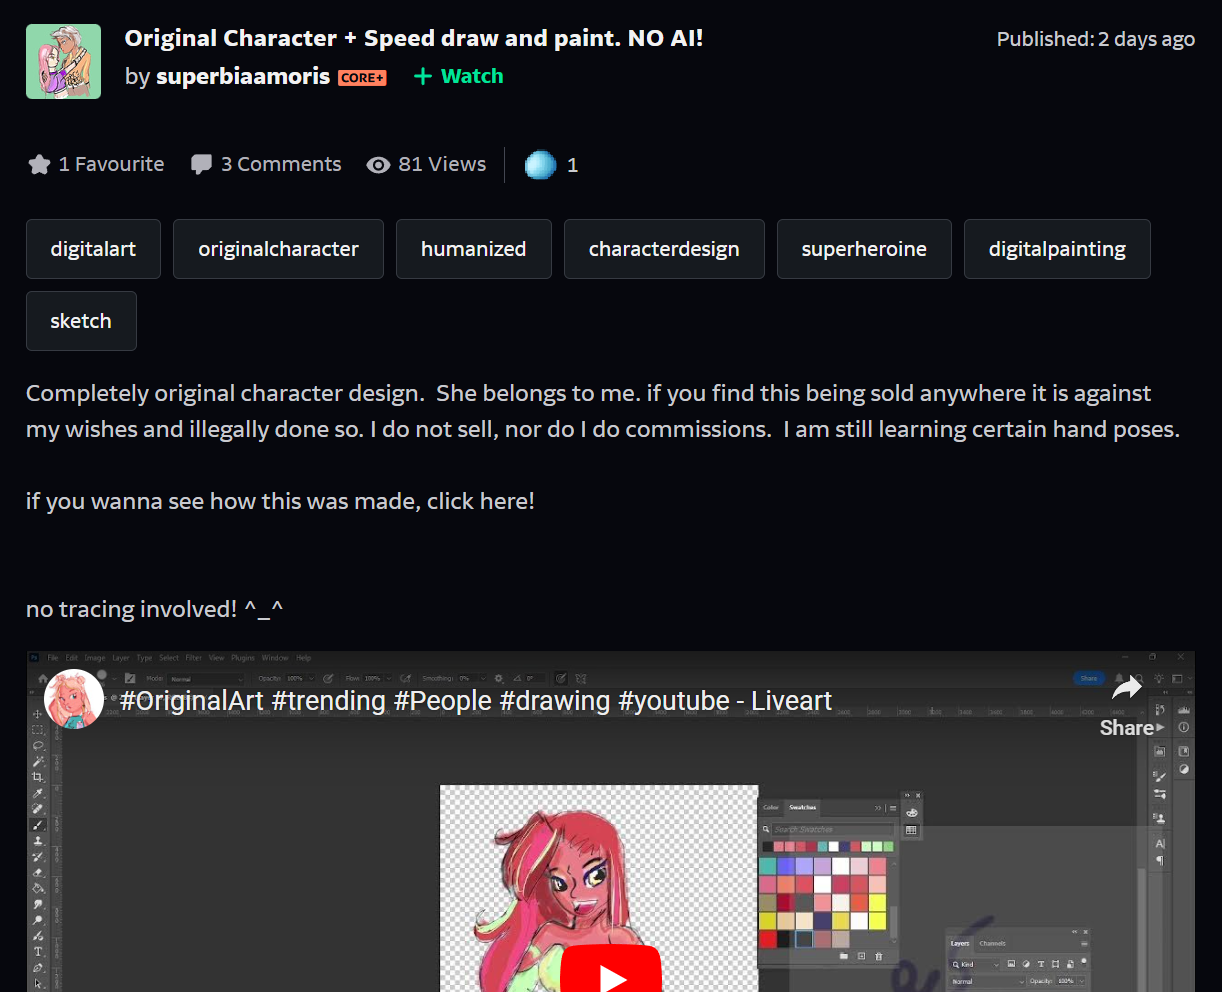Open the digitalart tag

[x=93, y=249]
